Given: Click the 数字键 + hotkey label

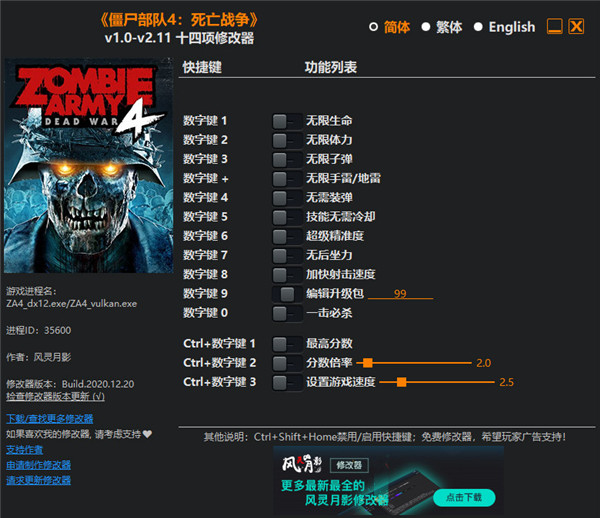Looking at the screenshot, I should 205,179.
